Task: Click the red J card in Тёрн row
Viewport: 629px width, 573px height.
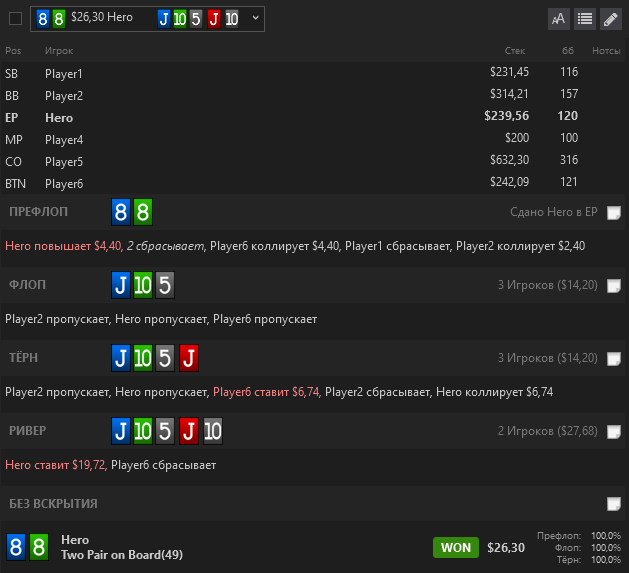Action: [x=189, y=358]
